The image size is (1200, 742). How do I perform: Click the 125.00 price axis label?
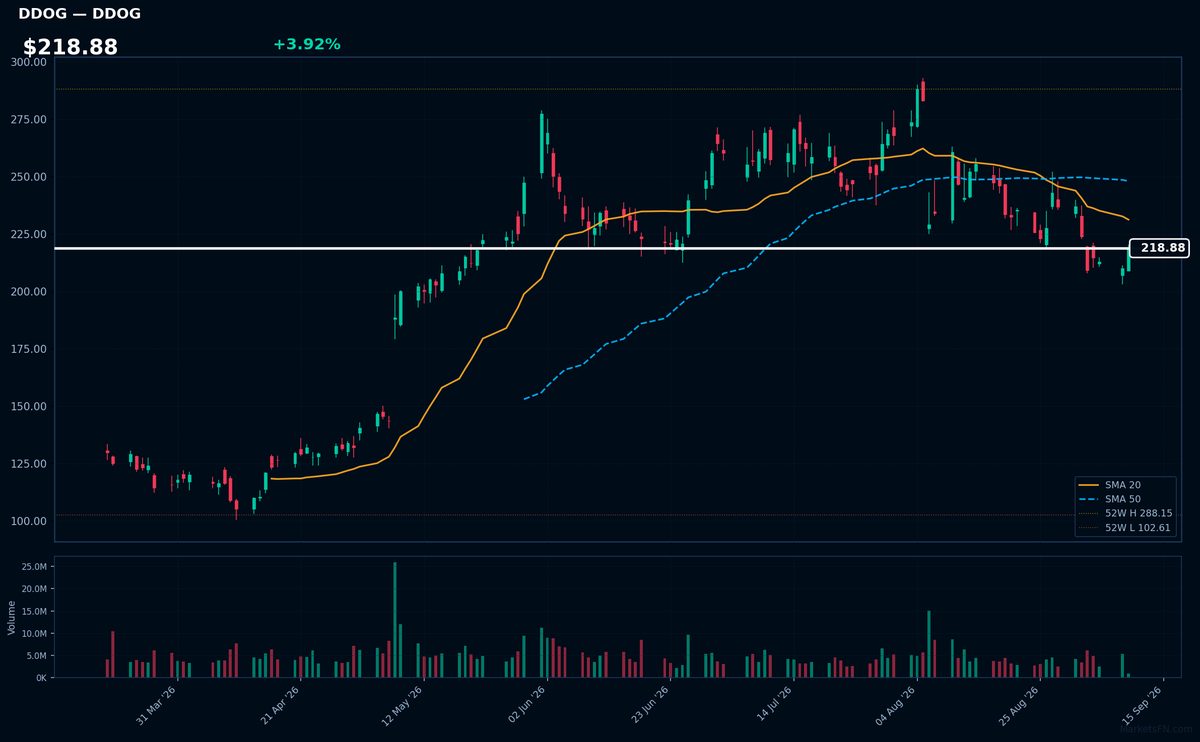(x=29, y=464)
